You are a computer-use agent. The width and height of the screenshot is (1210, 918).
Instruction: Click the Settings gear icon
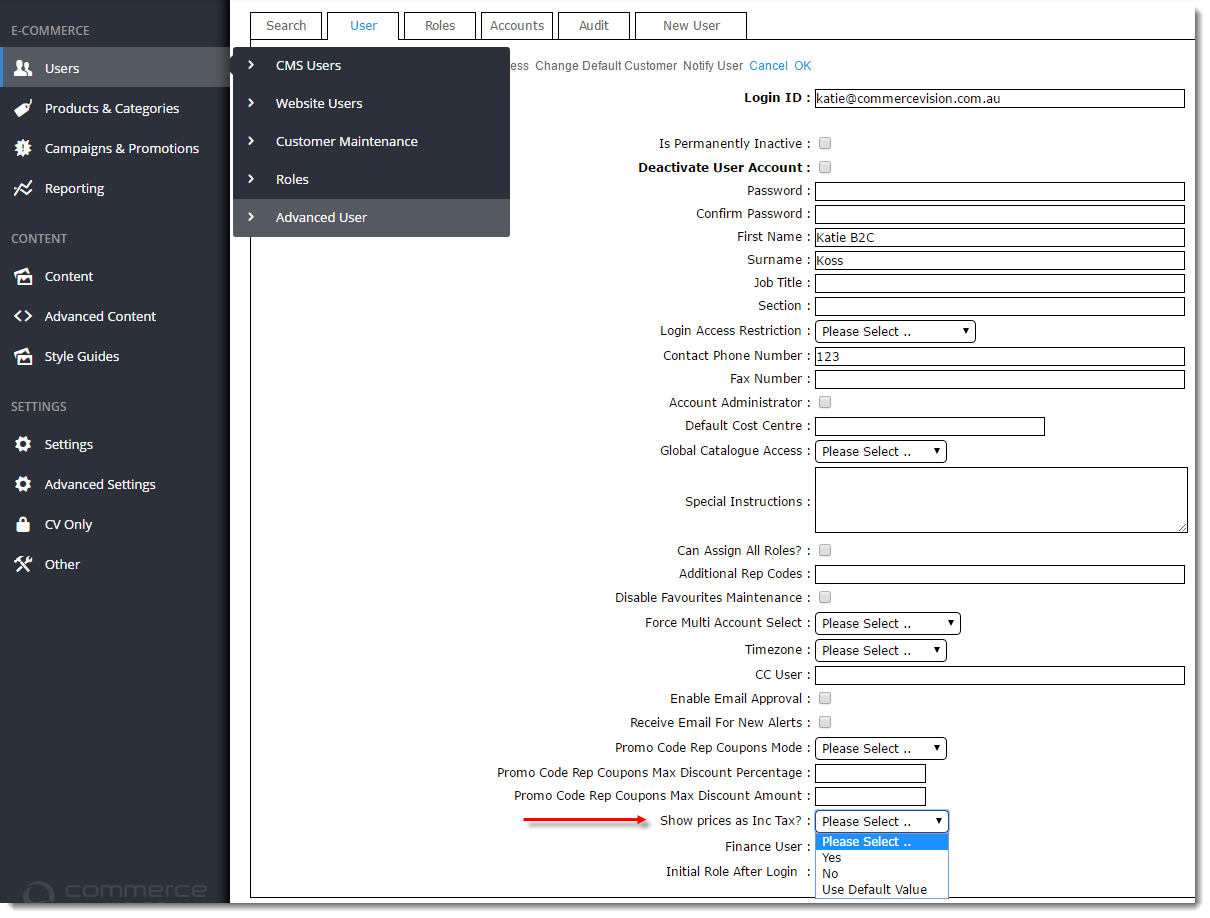[x=23, y=444]
